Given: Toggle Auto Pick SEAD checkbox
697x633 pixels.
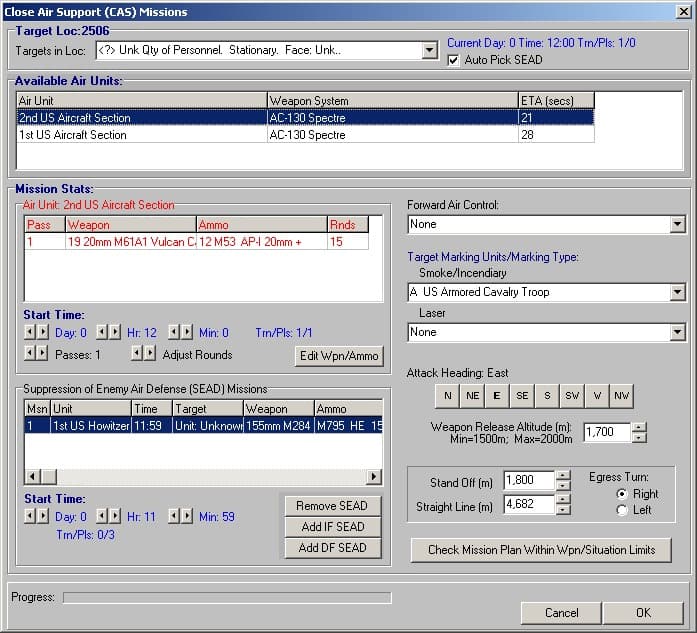Looking at the screenshot, I should pyautogui.click(x=454, y=60).
